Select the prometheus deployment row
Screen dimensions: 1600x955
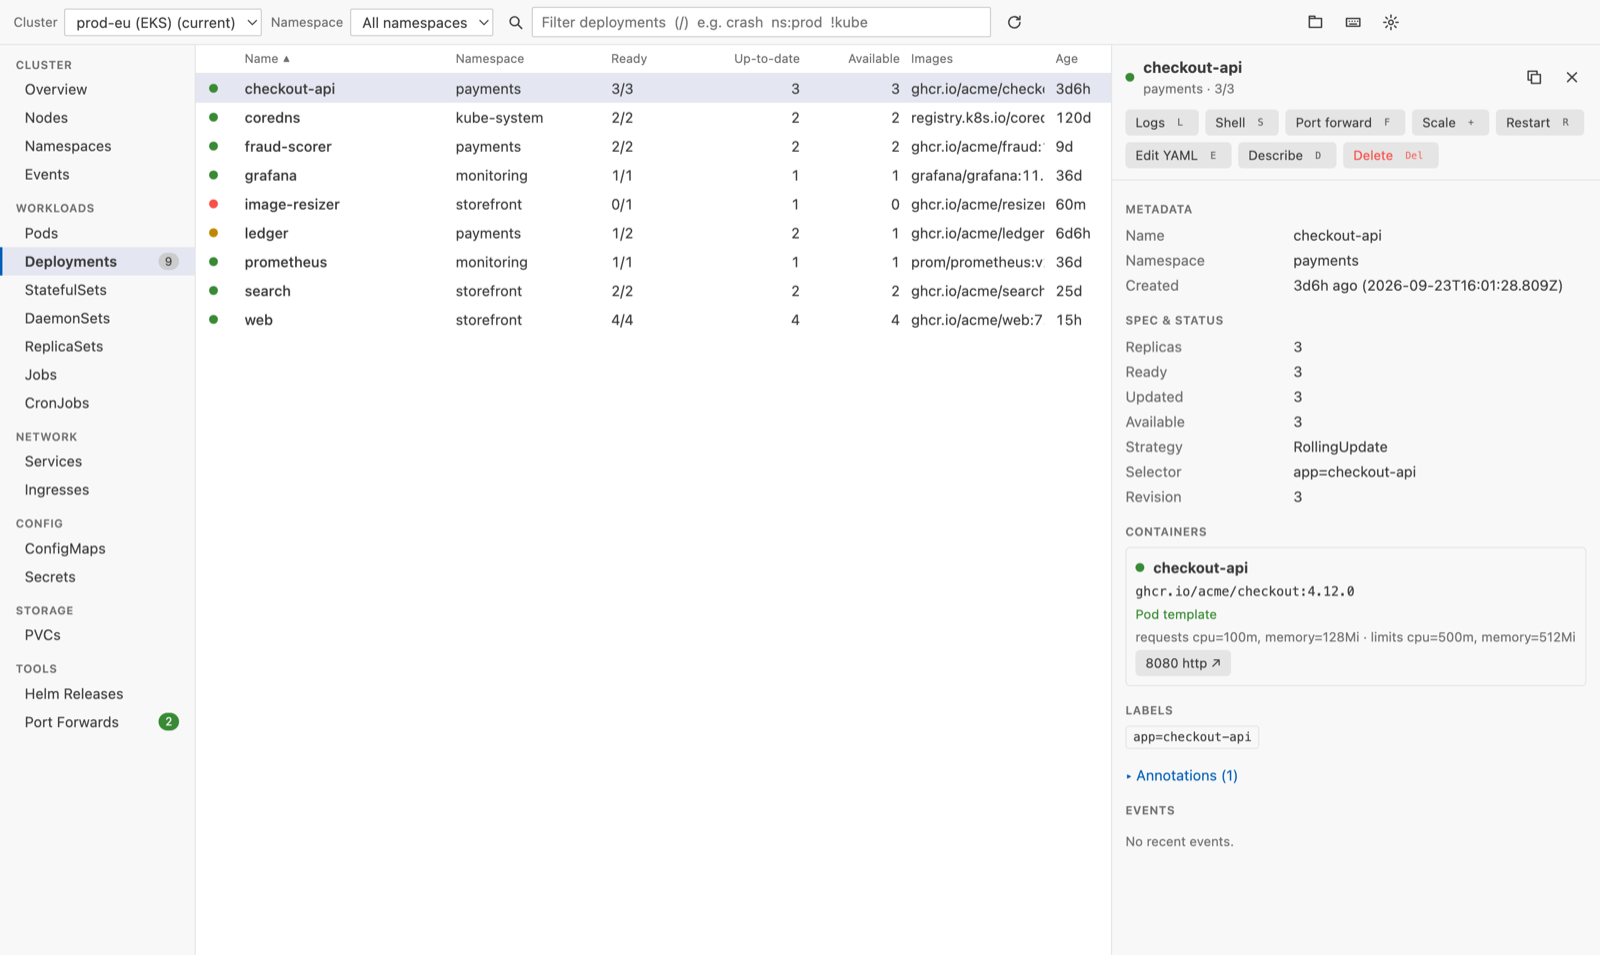tap(653, 262)
